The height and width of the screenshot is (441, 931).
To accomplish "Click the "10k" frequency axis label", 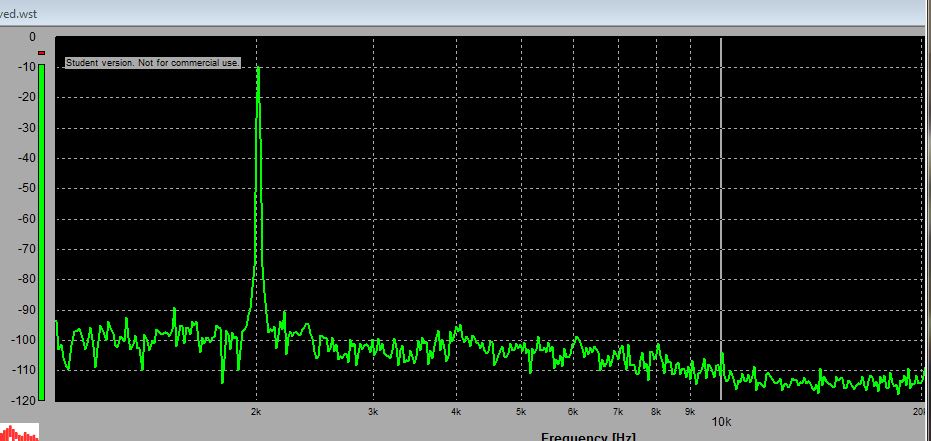I will pos(721,422).
